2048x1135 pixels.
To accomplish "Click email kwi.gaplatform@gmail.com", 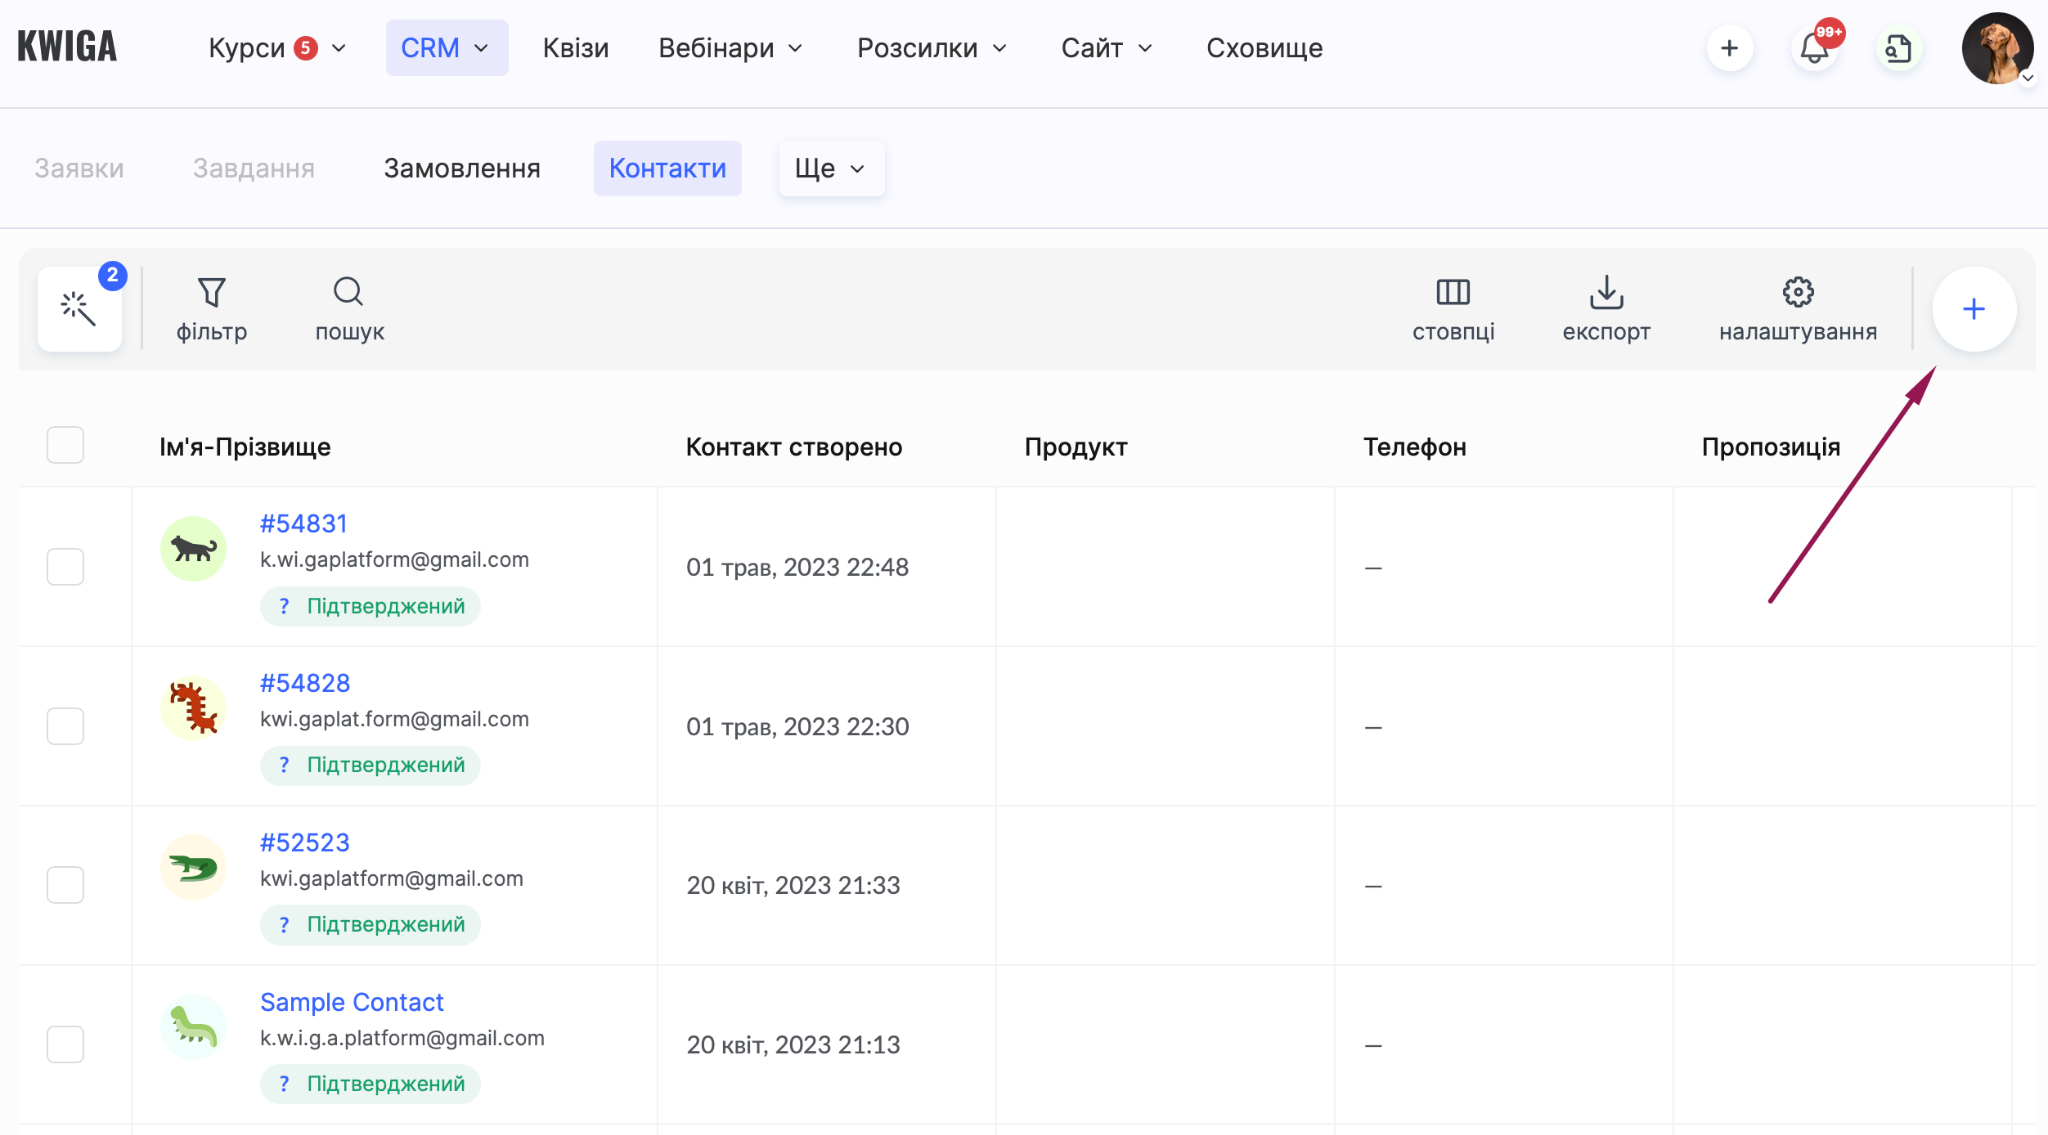I will point(391,879).
